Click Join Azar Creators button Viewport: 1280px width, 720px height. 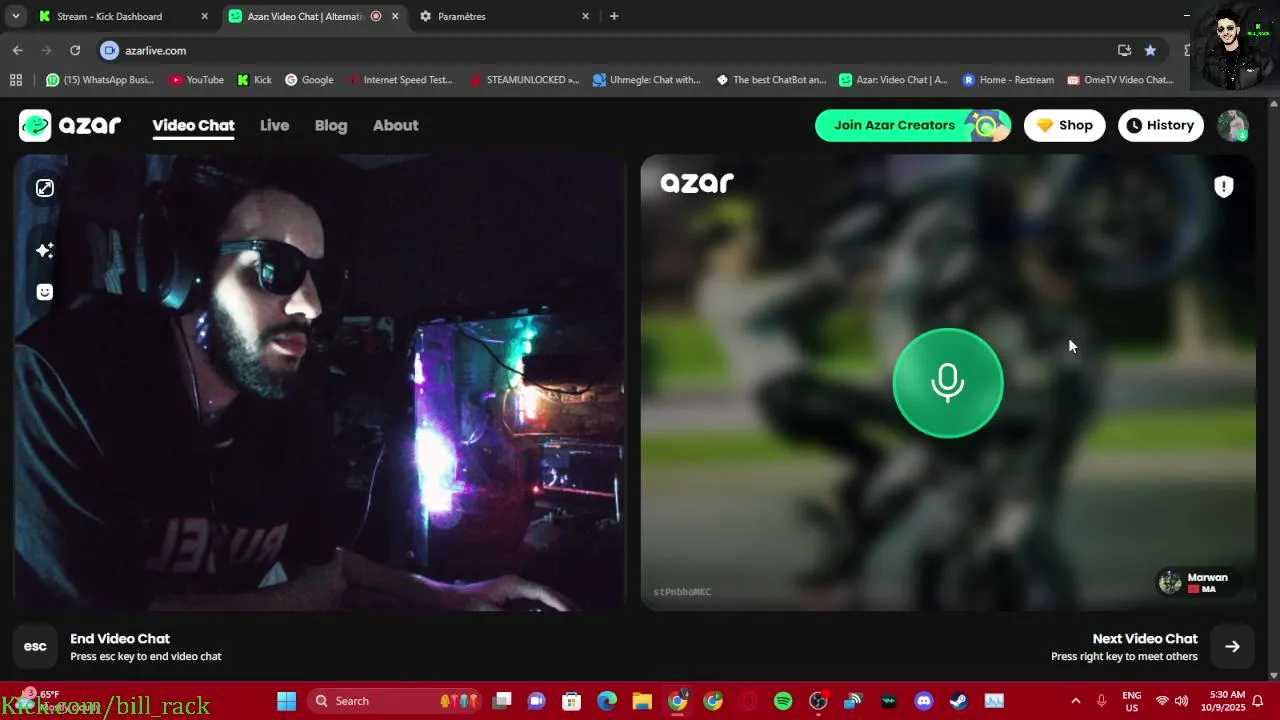pyautogui.click(x=913, y=125)
